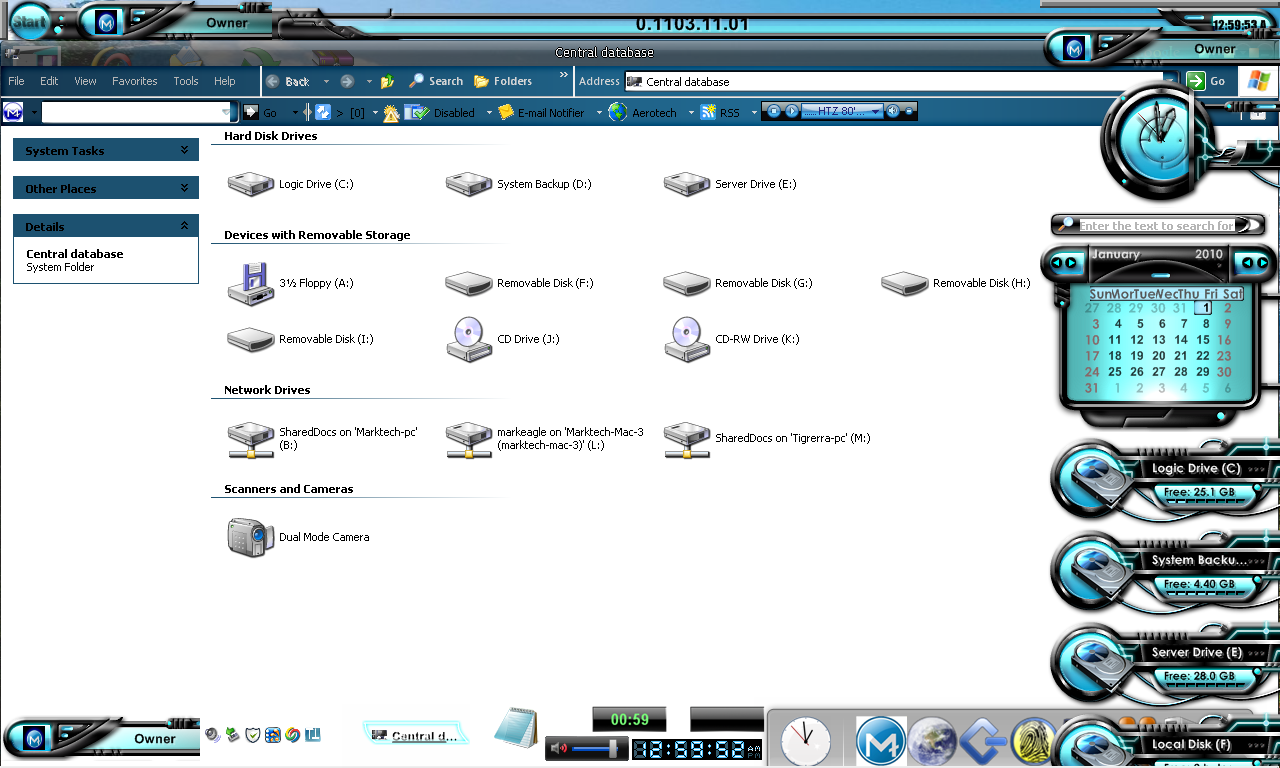Click the Notepad icon in the taskbar
The height and width of the screenshot is (768, 1280).
point(516,727)
